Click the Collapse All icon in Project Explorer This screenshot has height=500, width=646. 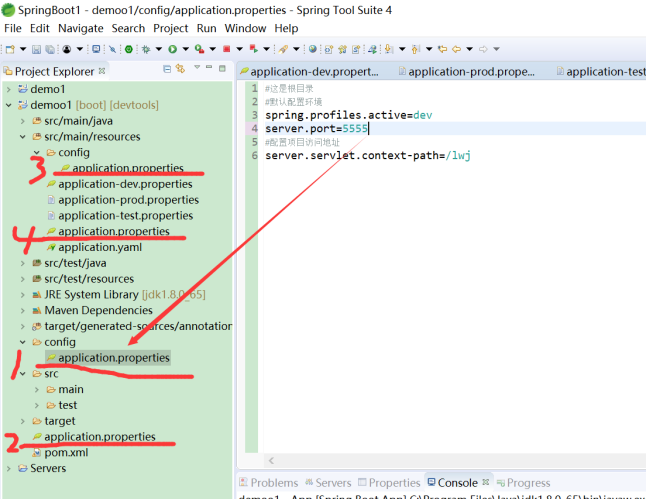click(167, 69)
